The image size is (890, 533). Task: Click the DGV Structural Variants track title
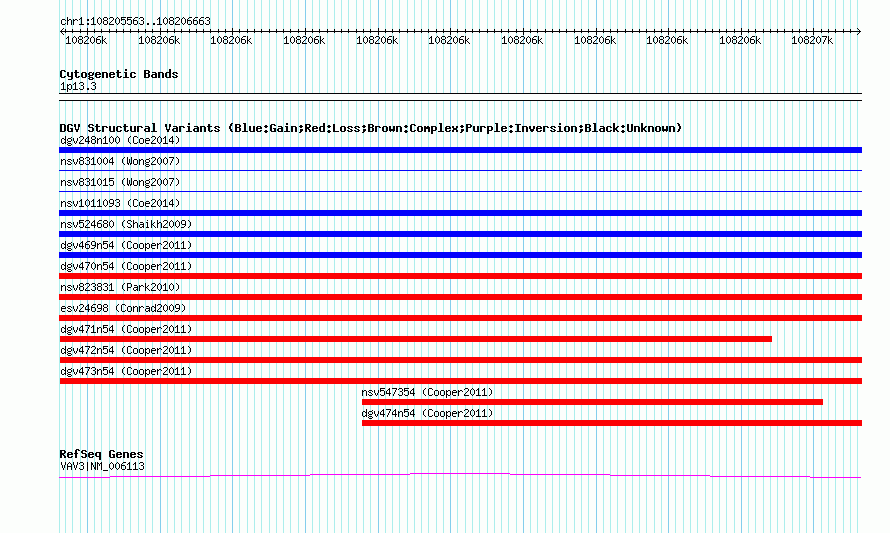(x=371, y=128)
